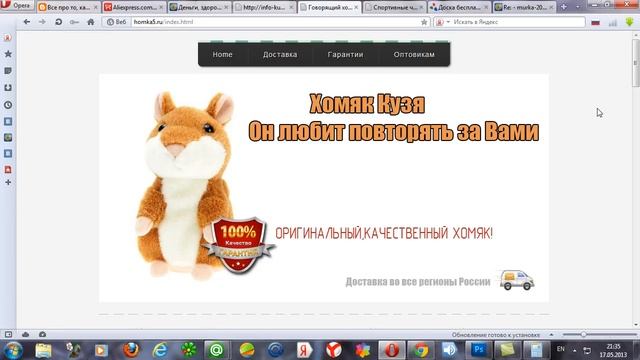Viewport: 640px width, 360px height.
Task: Open the search engine dropdown arrow
Action: (448, 22)
